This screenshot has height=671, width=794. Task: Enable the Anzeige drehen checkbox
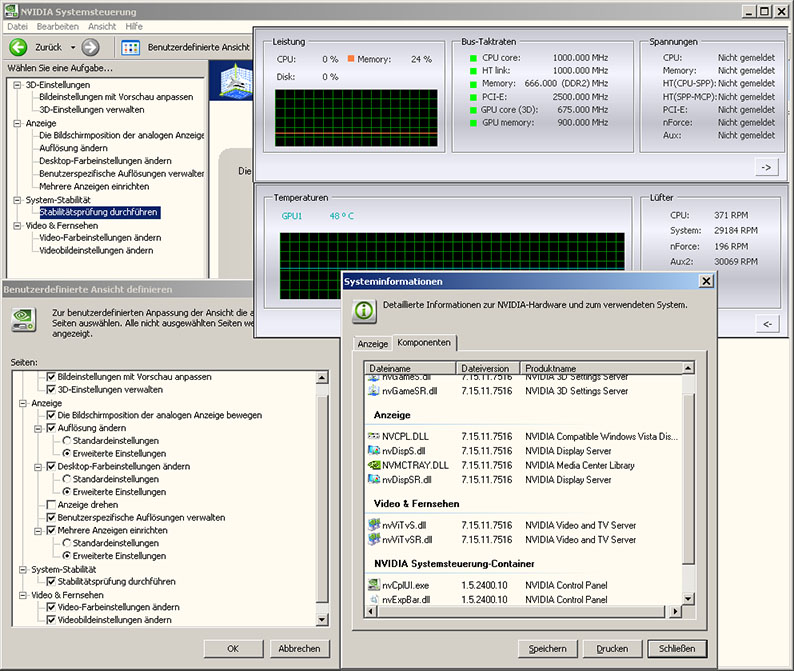point(51,505)
